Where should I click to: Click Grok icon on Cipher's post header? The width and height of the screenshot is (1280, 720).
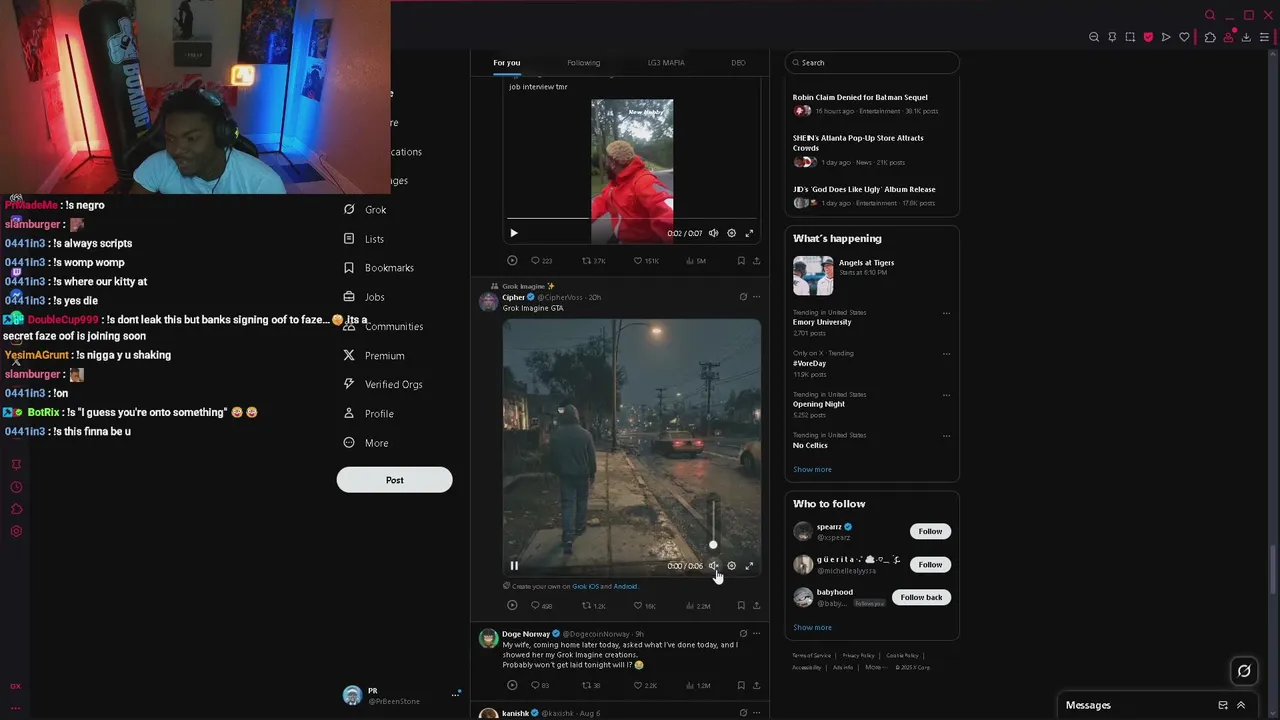(742, 297)
